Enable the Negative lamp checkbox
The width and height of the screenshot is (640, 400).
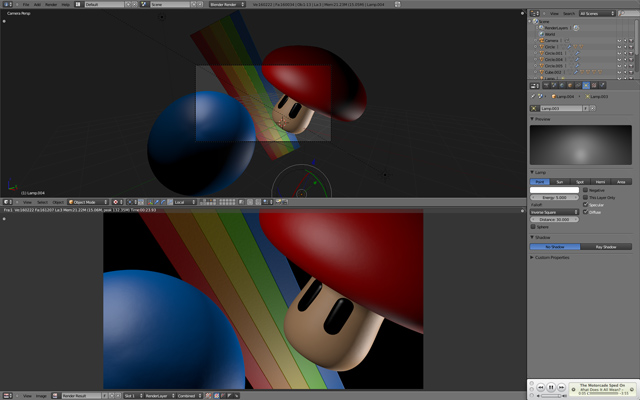click(586, 189)
